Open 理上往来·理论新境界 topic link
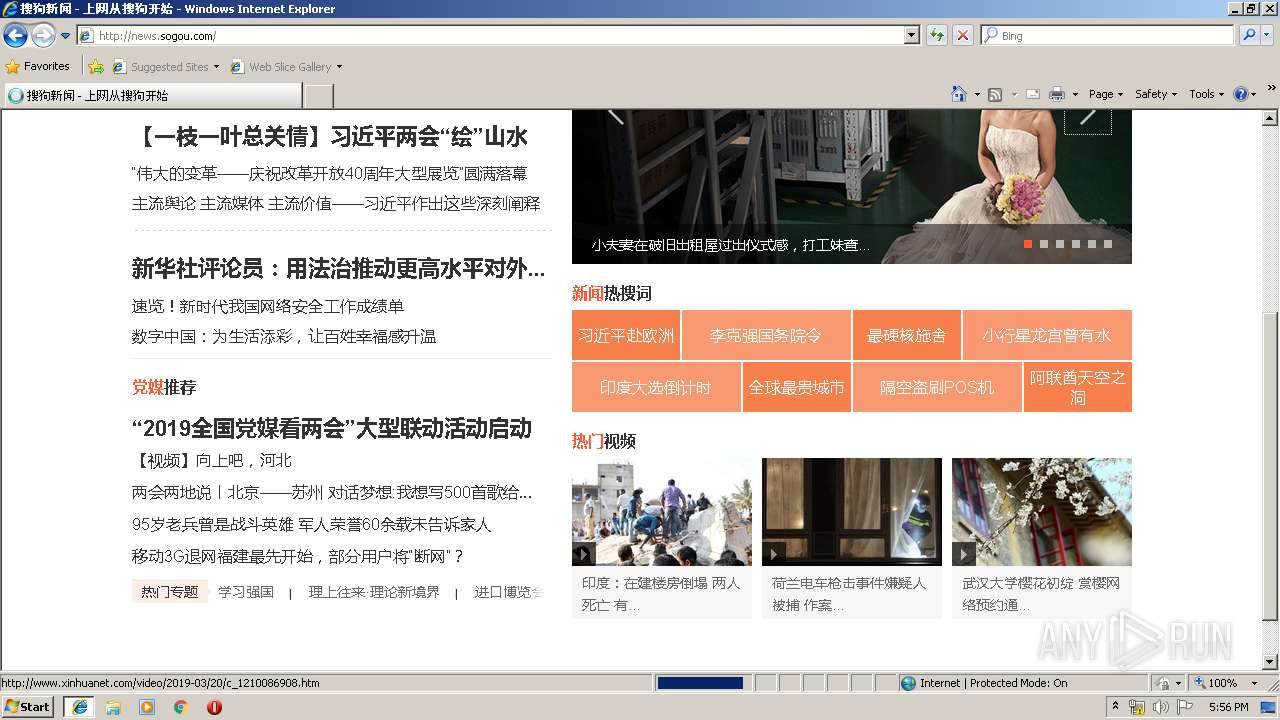1280x720 pixels. (374, 592)
